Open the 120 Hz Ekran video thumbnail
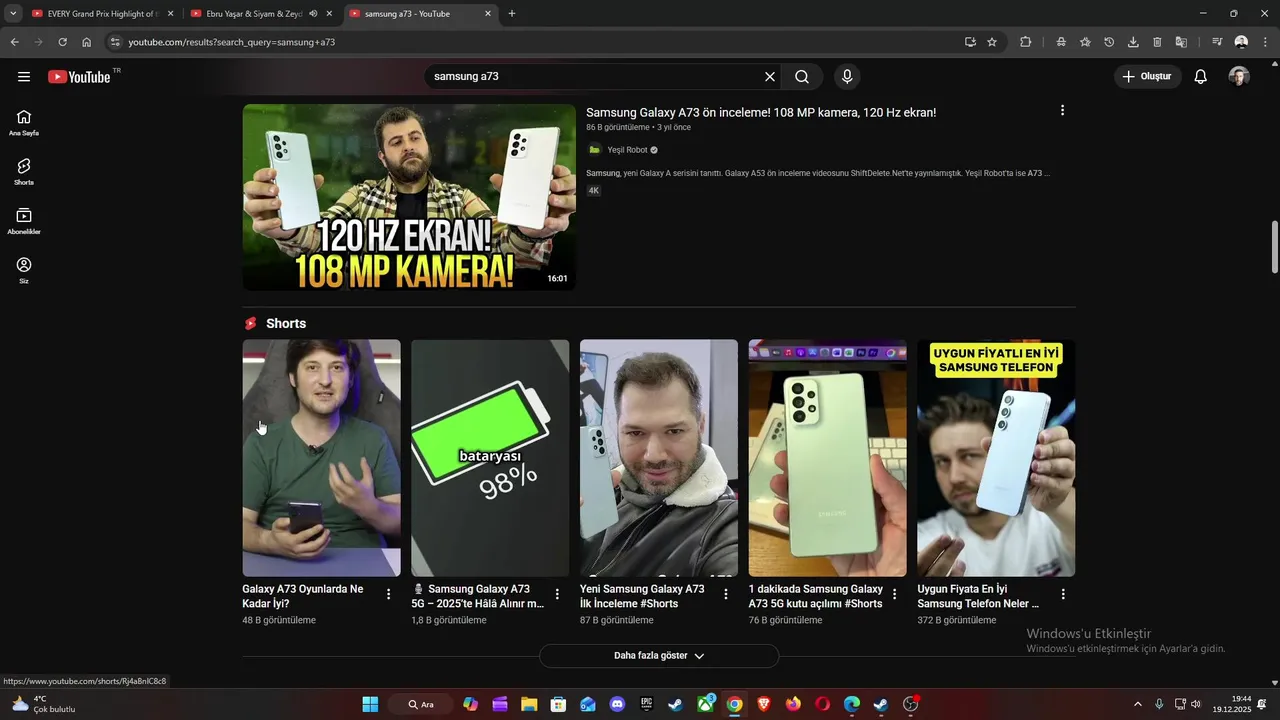Screen dimensions: 1280x720 coord(409,197)
